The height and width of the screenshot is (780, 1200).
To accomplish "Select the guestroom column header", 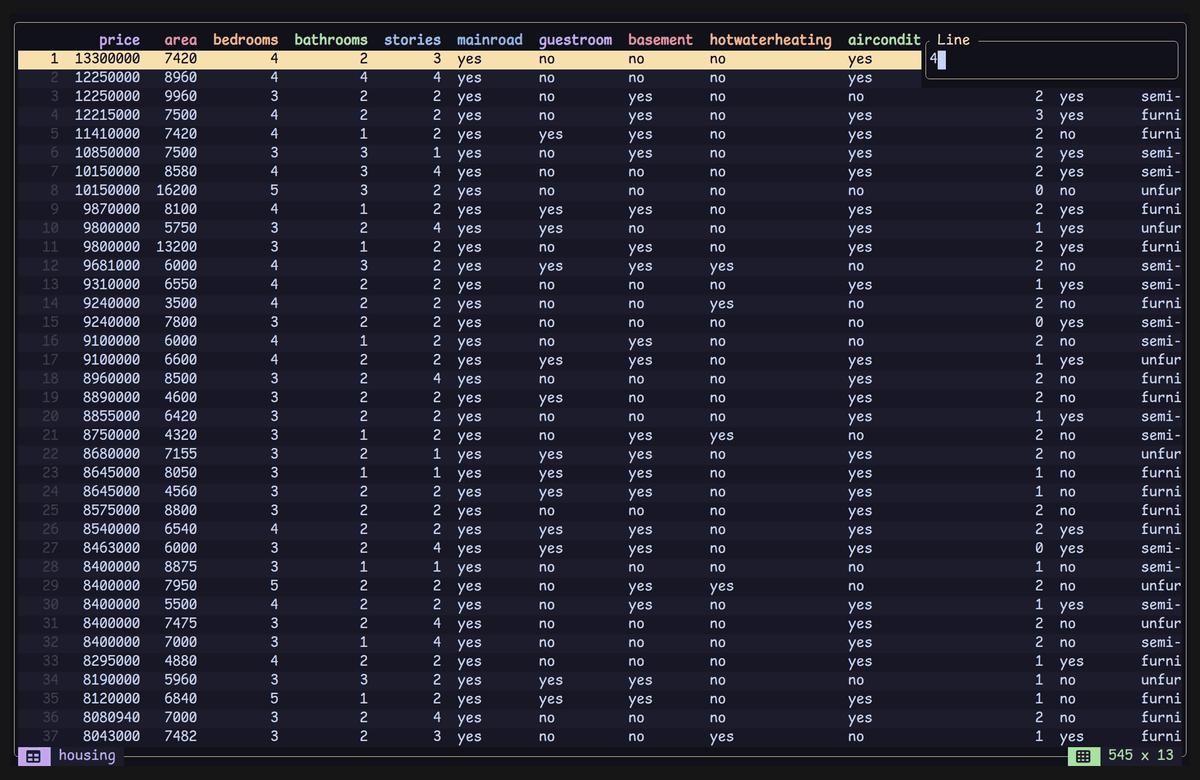I will click(x=575, y=40).
